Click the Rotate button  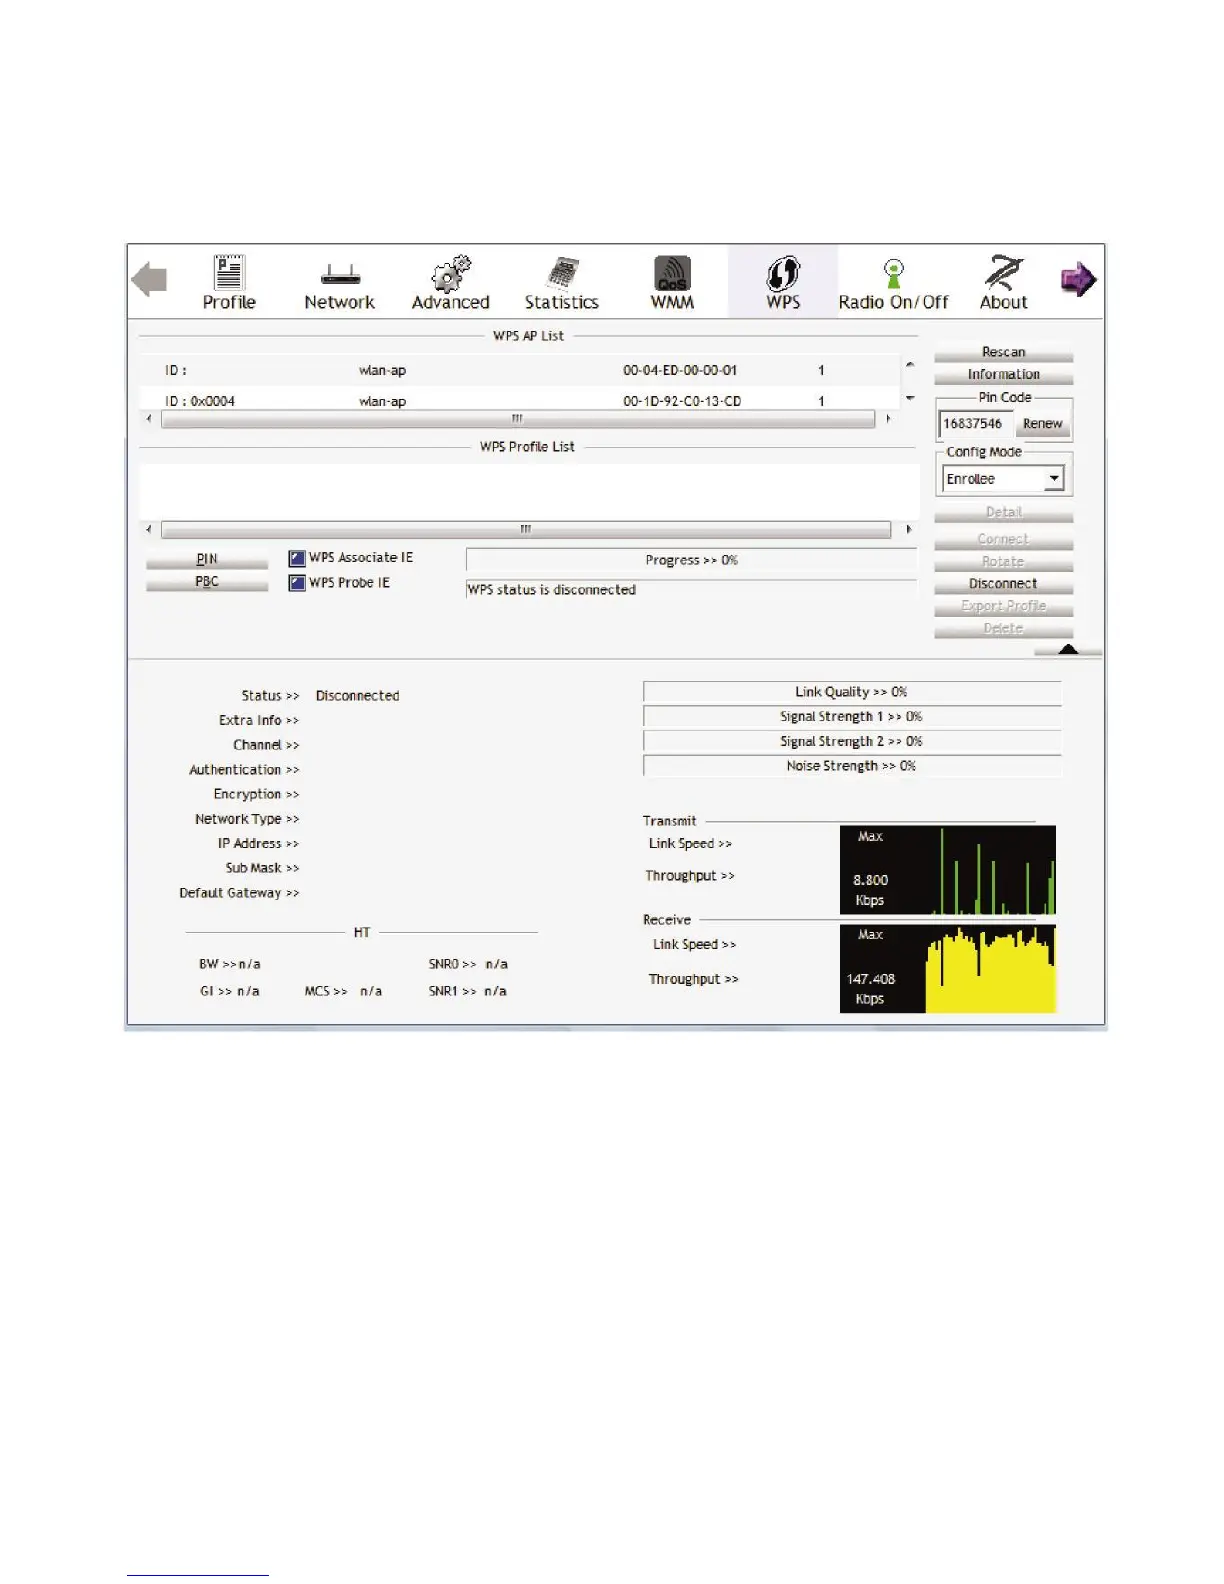pos(1003,562)
